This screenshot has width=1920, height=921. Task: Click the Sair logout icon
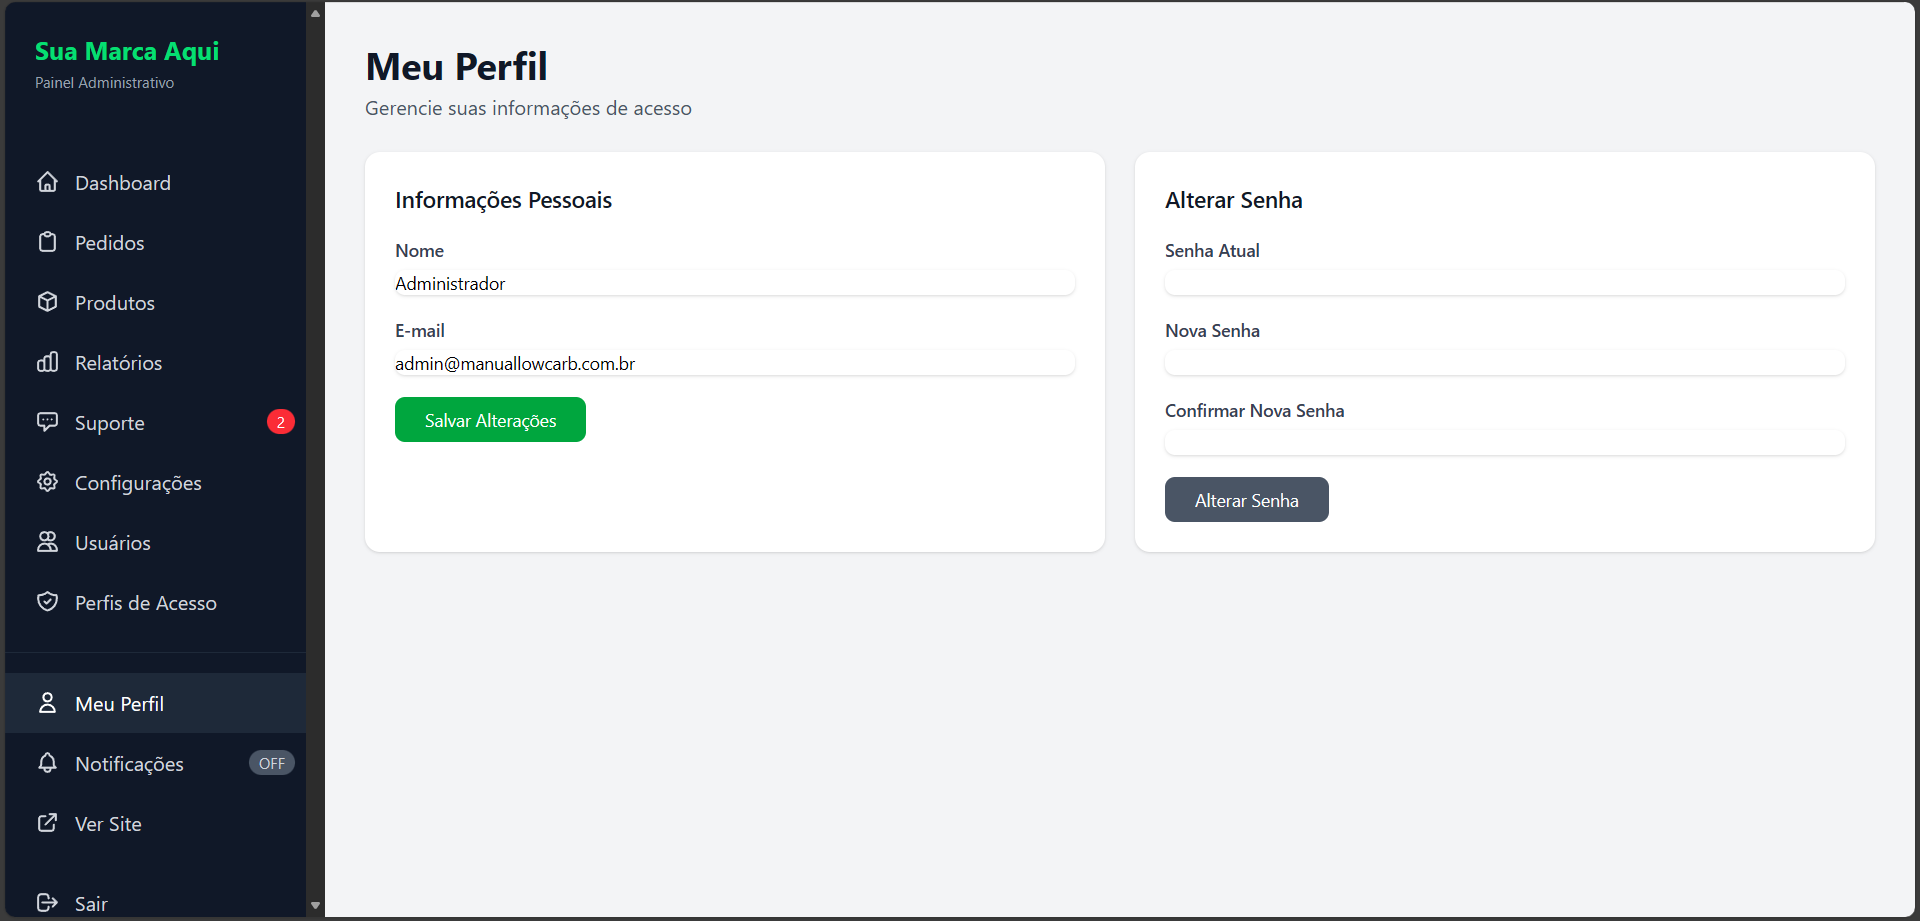click(x=47, y=903)
